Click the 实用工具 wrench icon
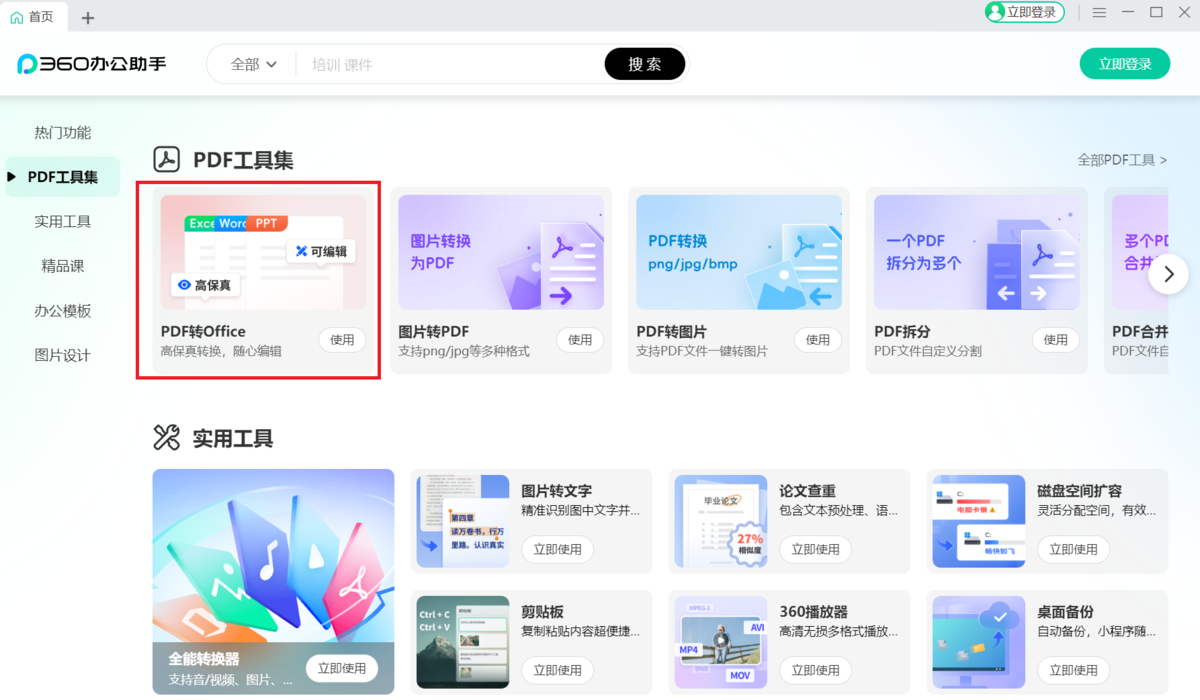 pyautogui.click(x=168, y=437)
